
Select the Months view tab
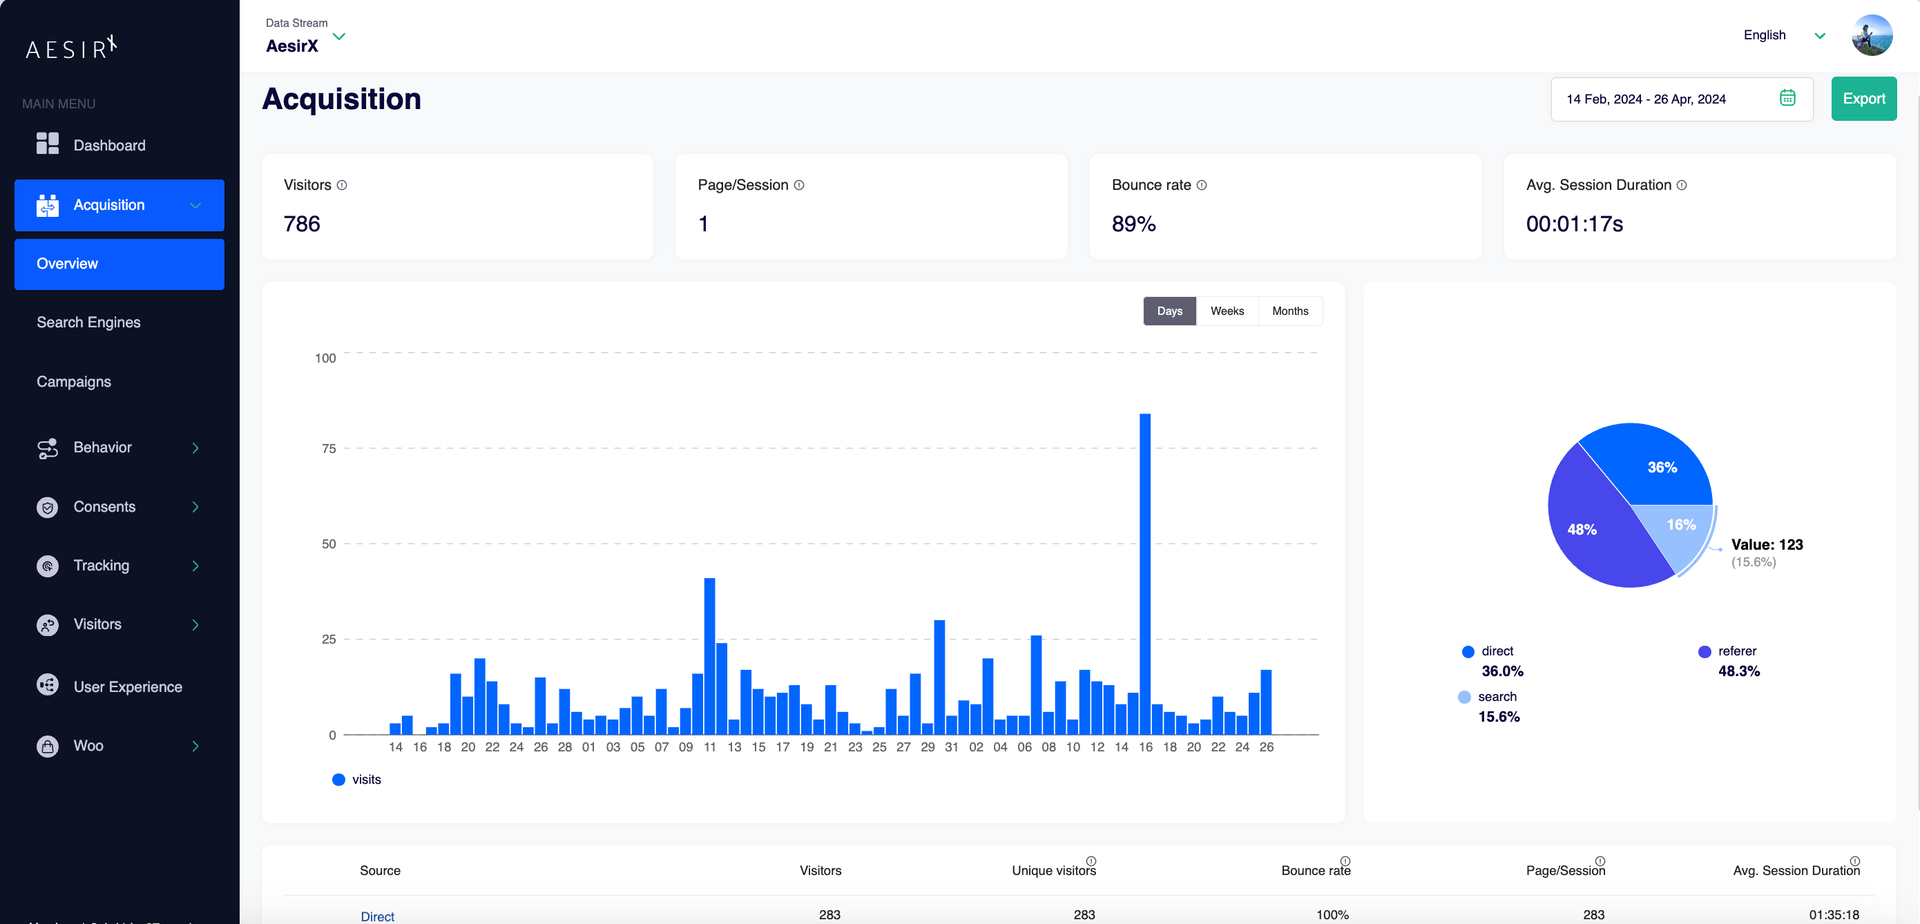click(x=1289, y=311)
